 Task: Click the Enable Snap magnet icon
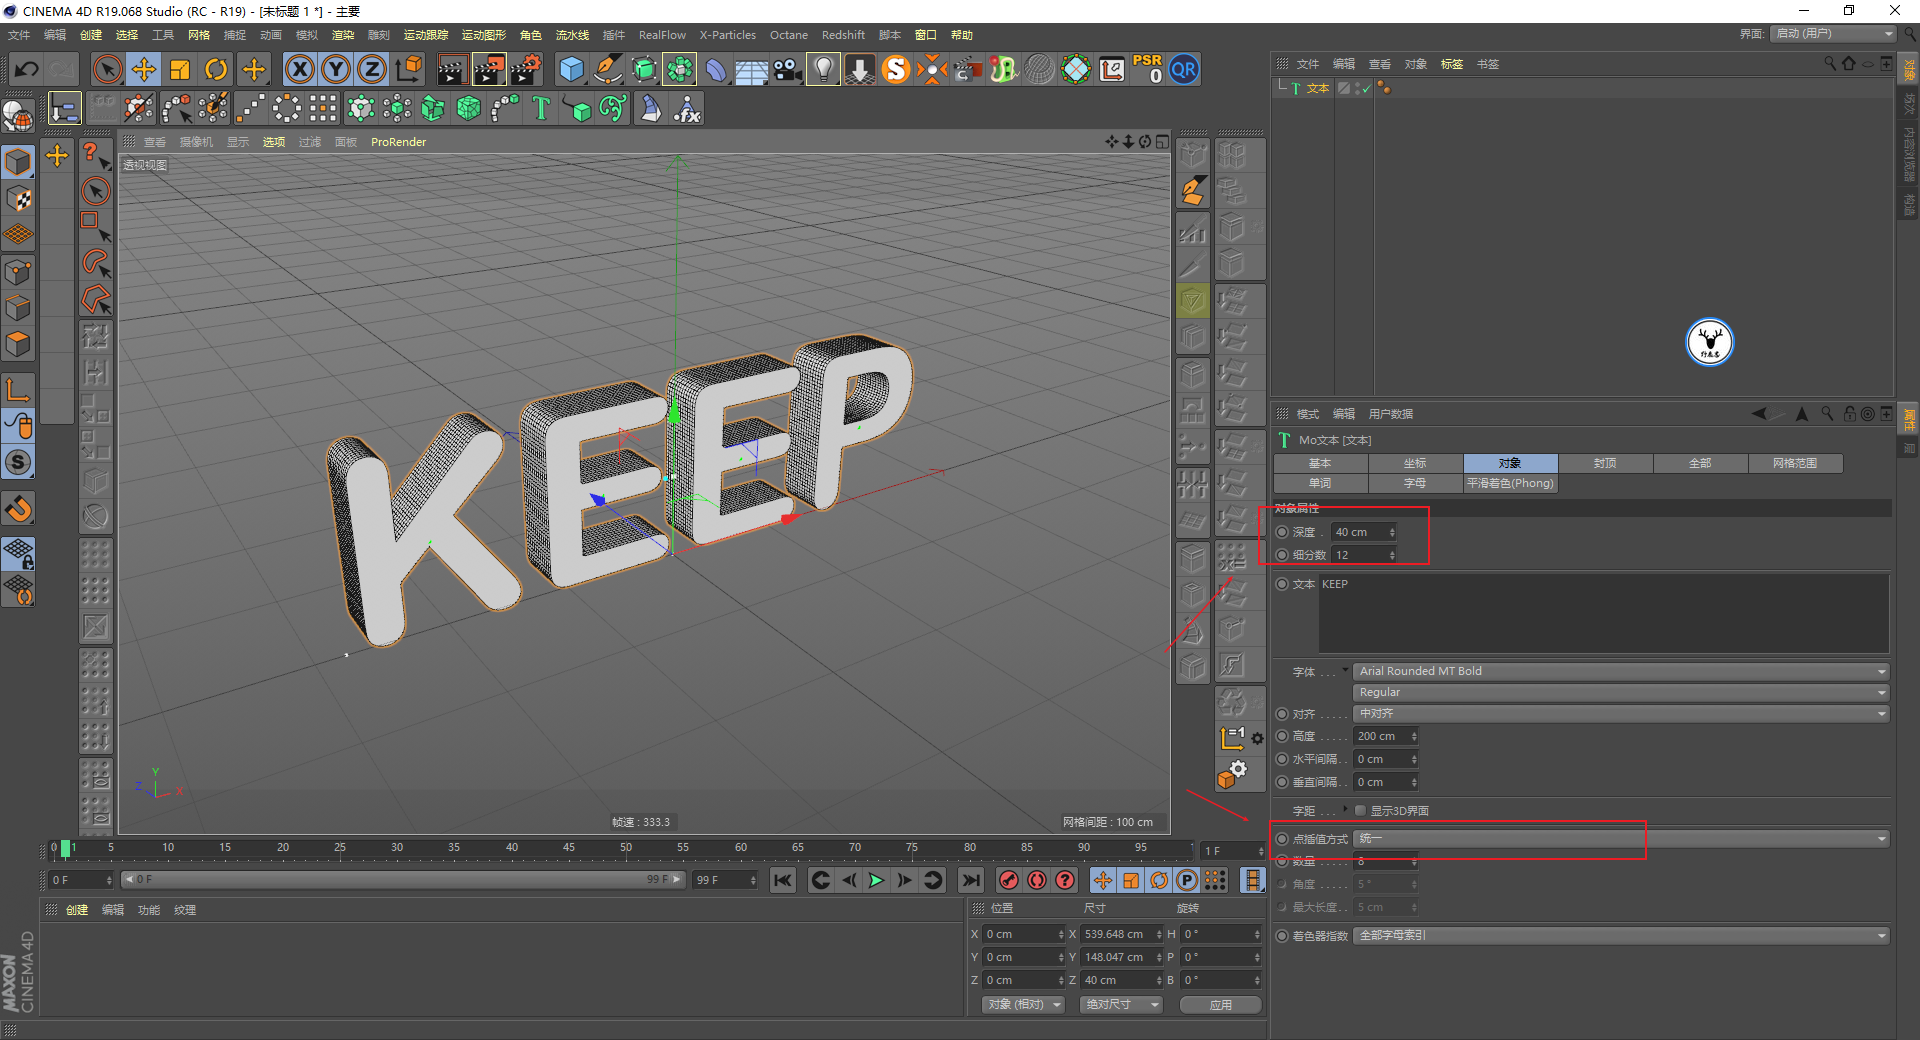click(18, 509)
